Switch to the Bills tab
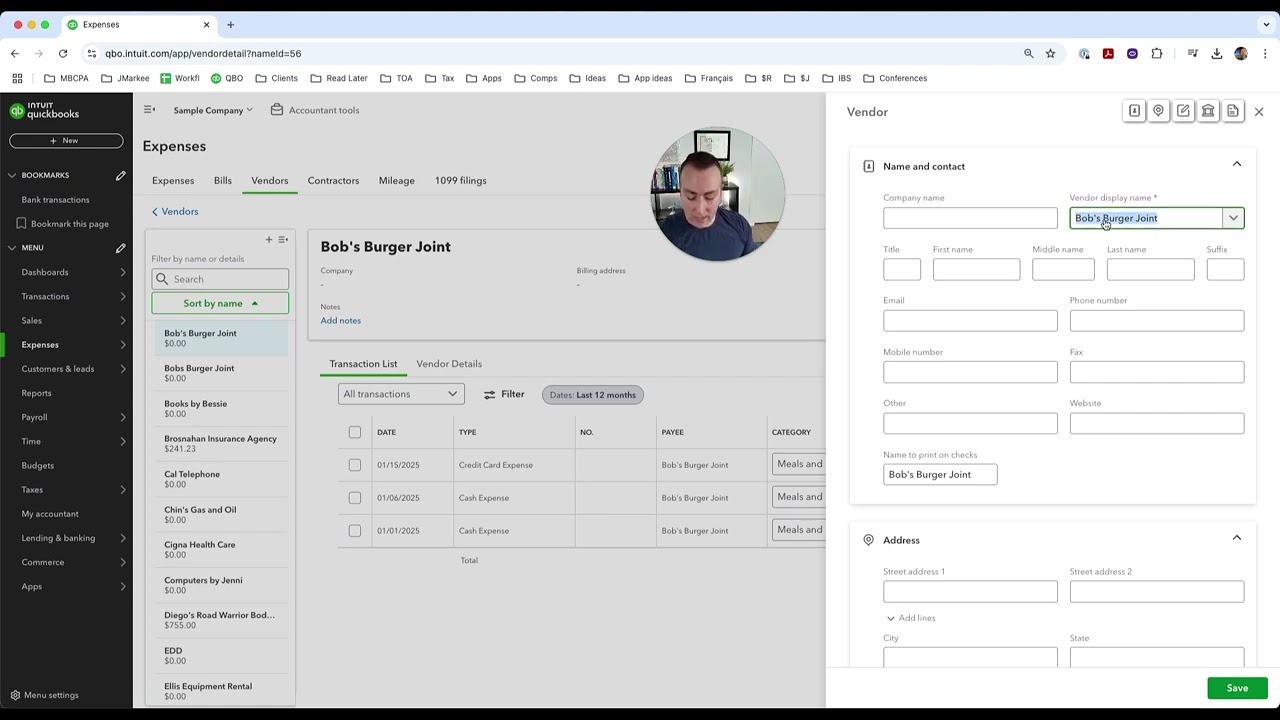Image resolution: width=1280 pixels, height=720 pixels. pos(223,180)
